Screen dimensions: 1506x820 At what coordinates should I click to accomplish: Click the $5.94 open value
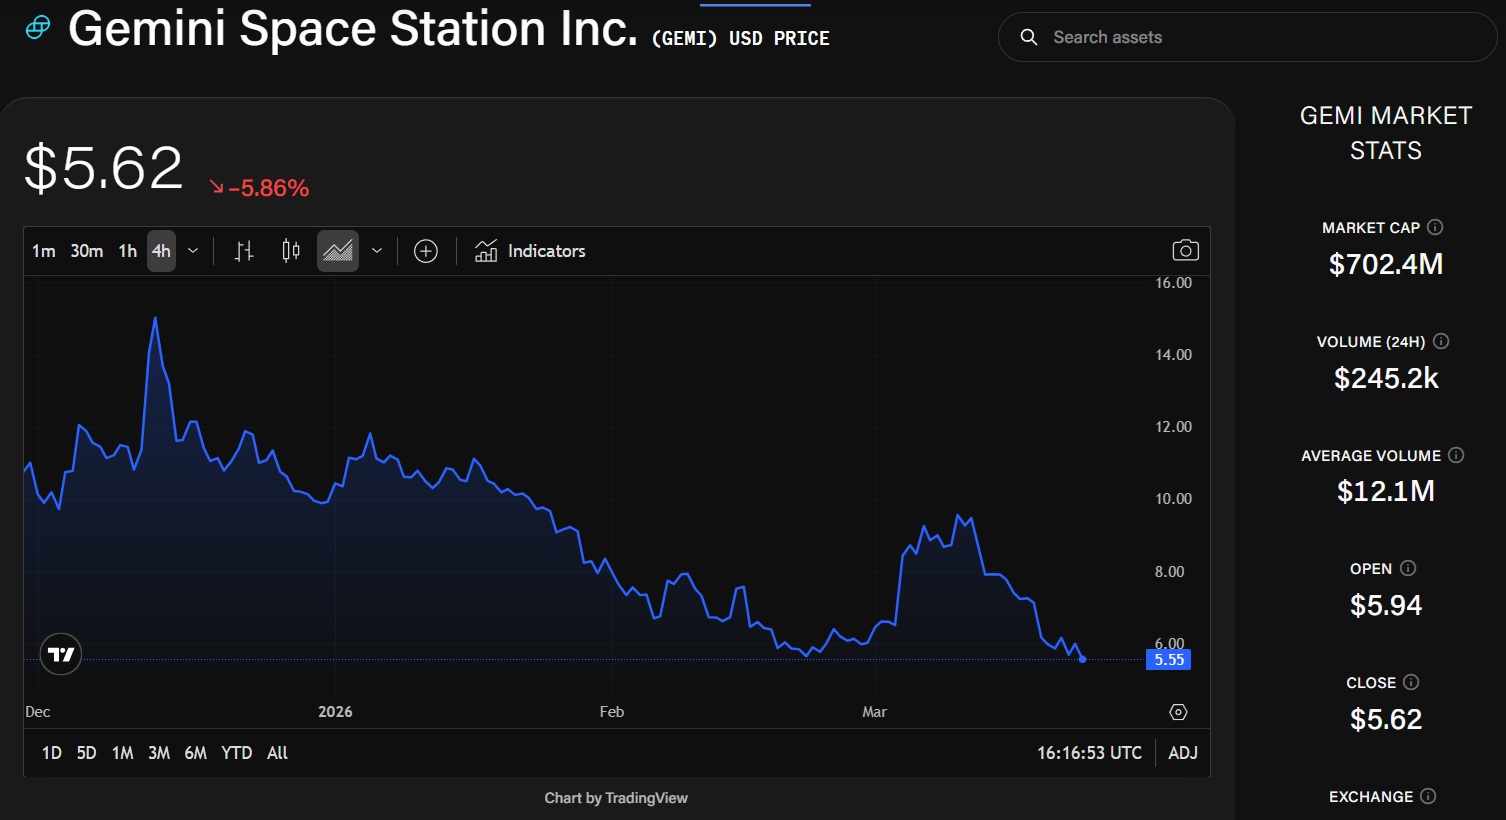click(1386, 605)
